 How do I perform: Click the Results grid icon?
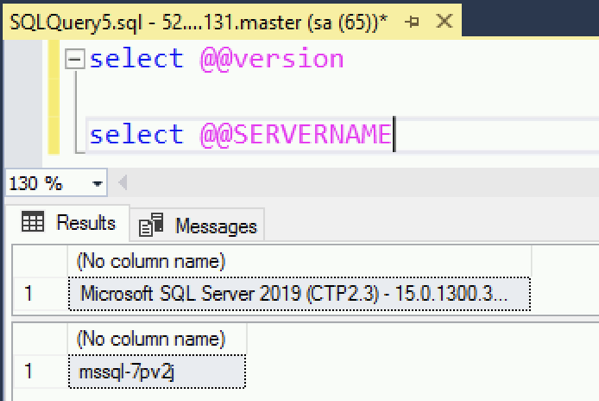click(x=33, y=222)
